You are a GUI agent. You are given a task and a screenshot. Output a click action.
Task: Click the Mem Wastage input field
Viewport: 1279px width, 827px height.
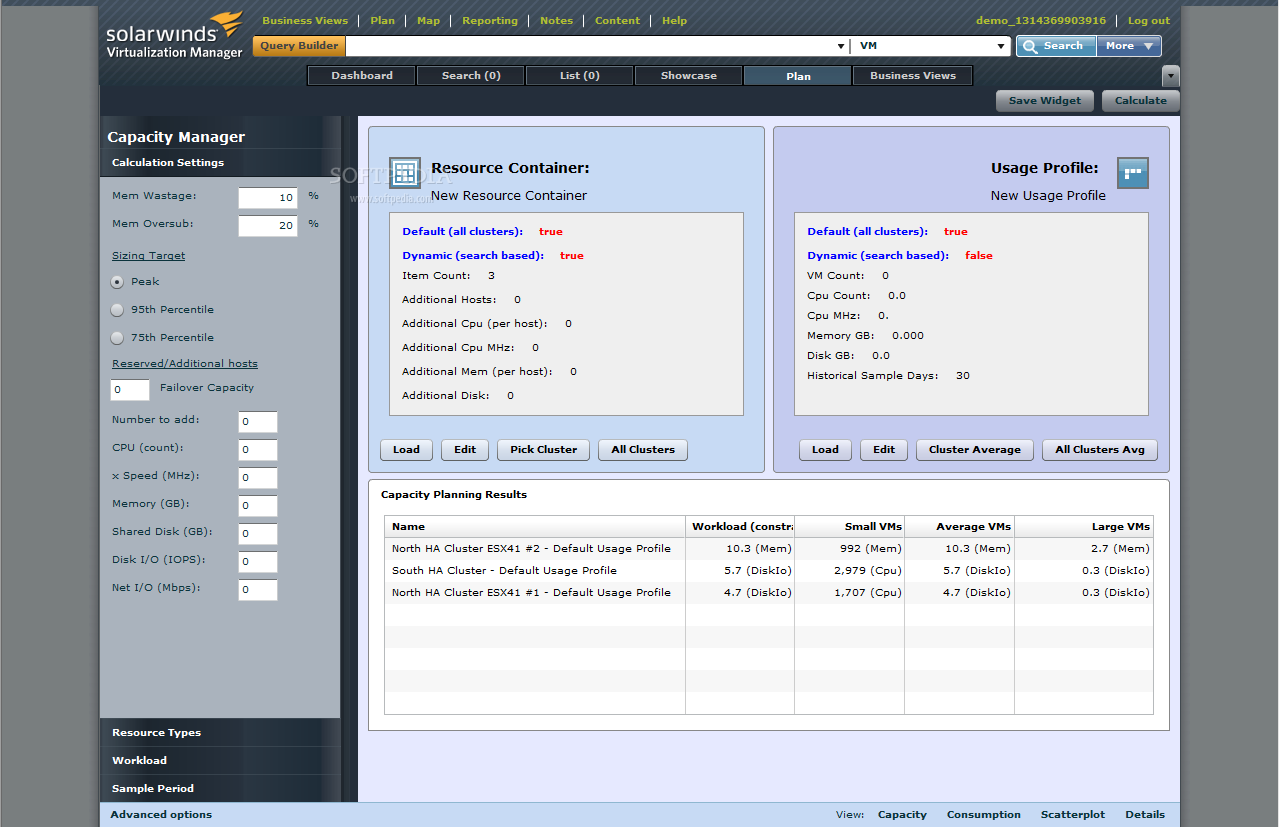267,198
